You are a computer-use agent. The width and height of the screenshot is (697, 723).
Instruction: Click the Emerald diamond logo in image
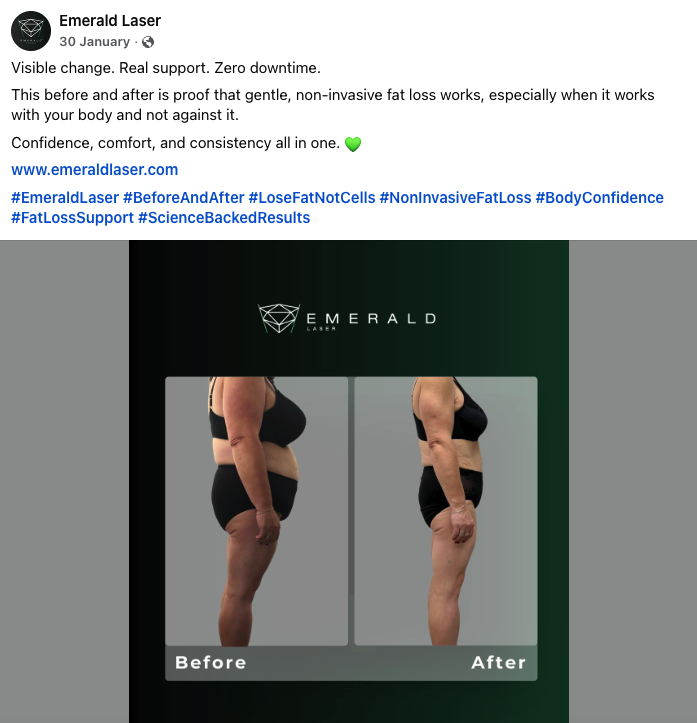[x=278, y=318]
